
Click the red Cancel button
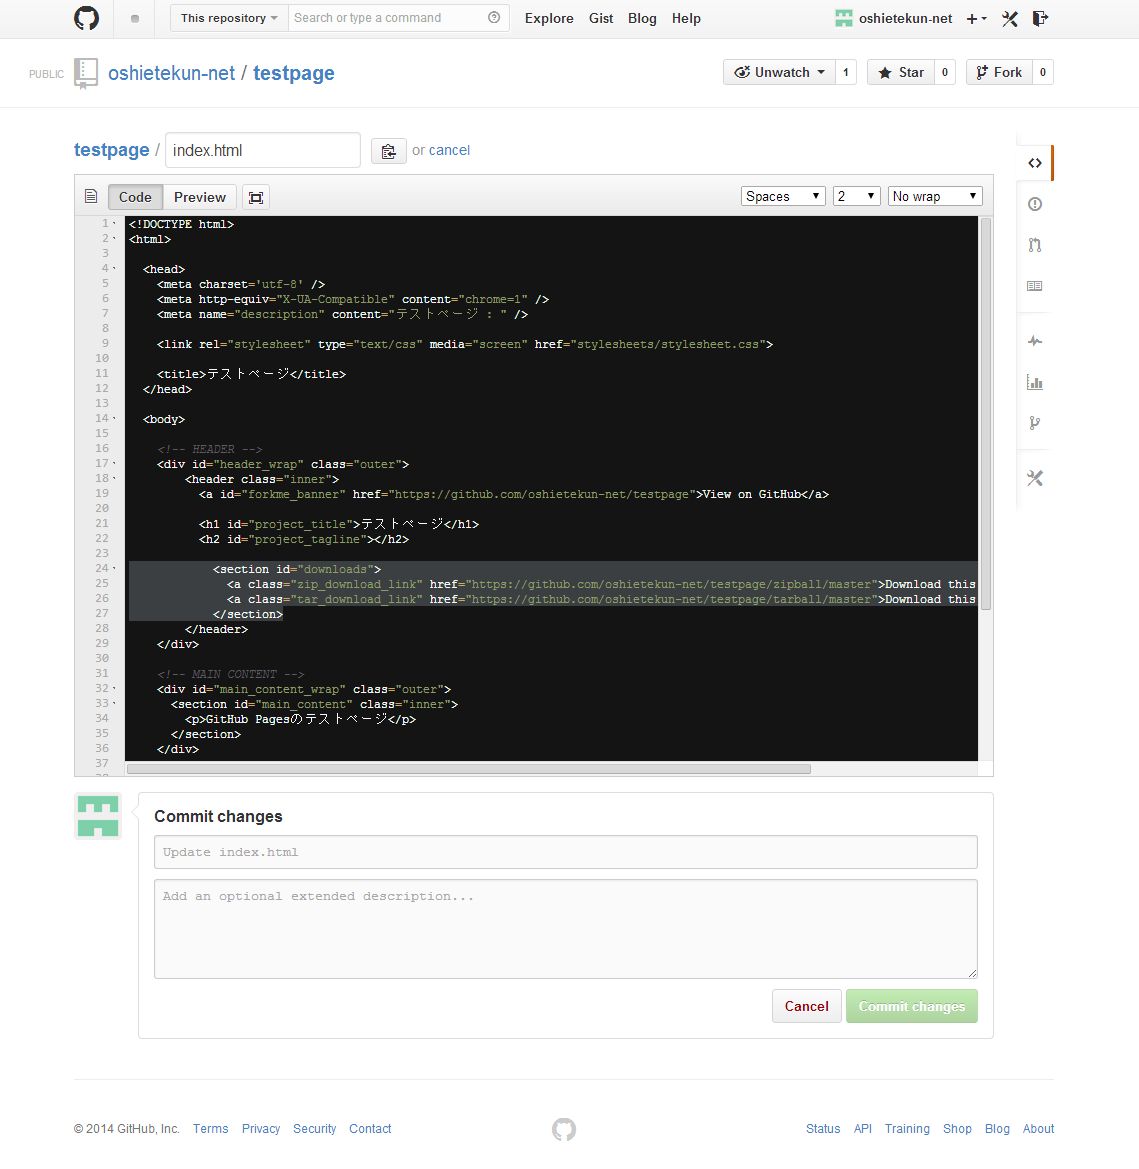point(807,1006)
